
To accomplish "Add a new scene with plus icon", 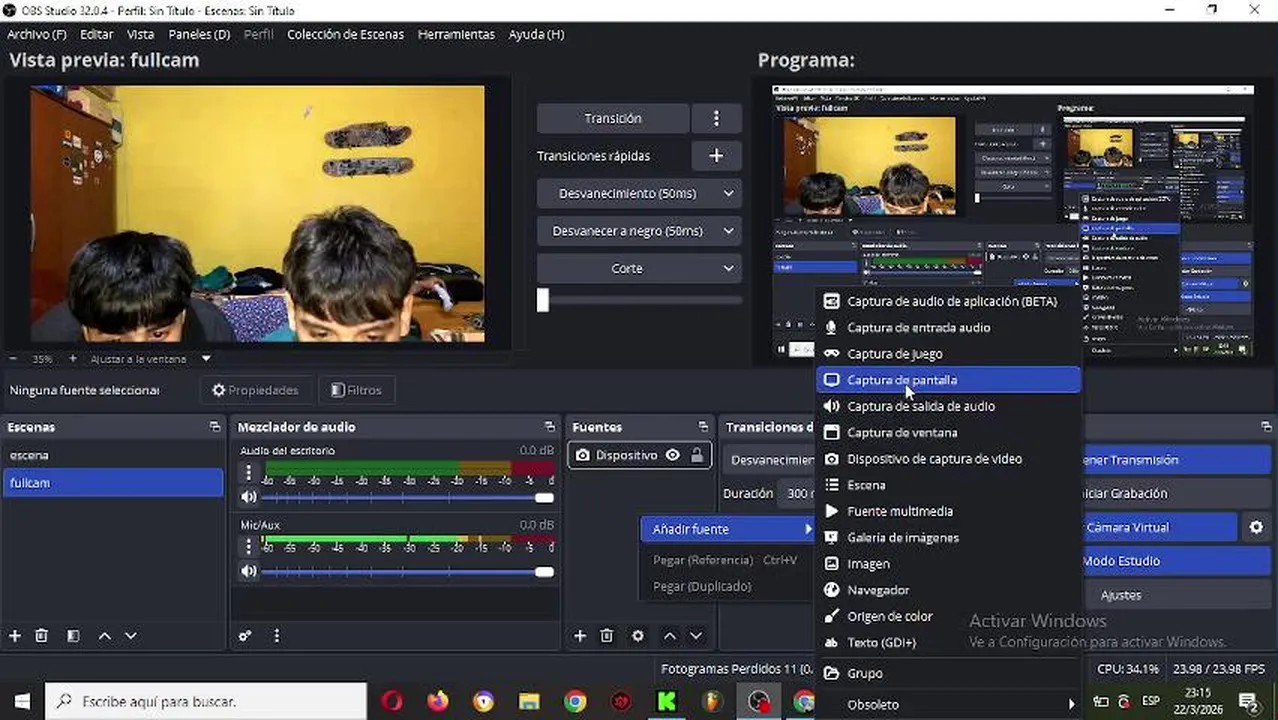I will pyautogui.click(x=15, y=636).
